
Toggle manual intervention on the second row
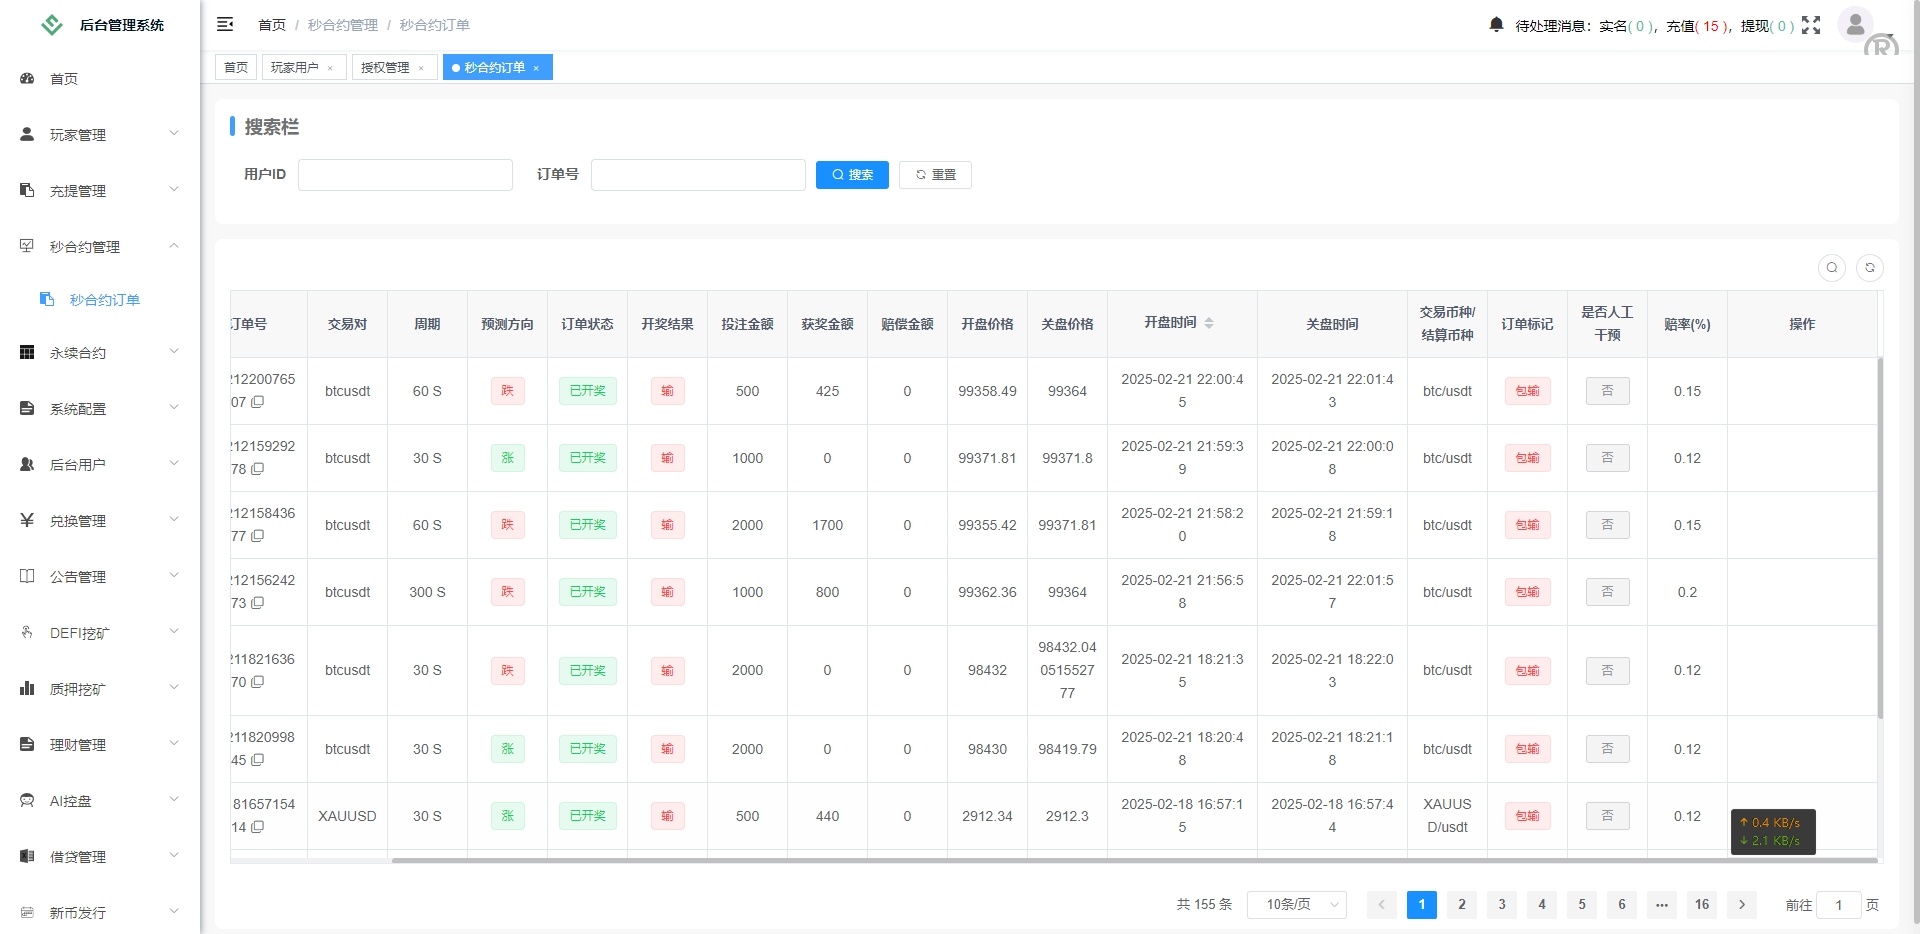(1606, 458)
